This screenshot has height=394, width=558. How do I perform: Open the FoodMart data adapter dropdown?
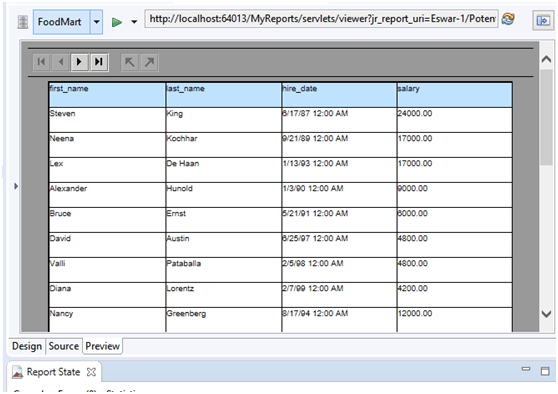coord(96,22)
